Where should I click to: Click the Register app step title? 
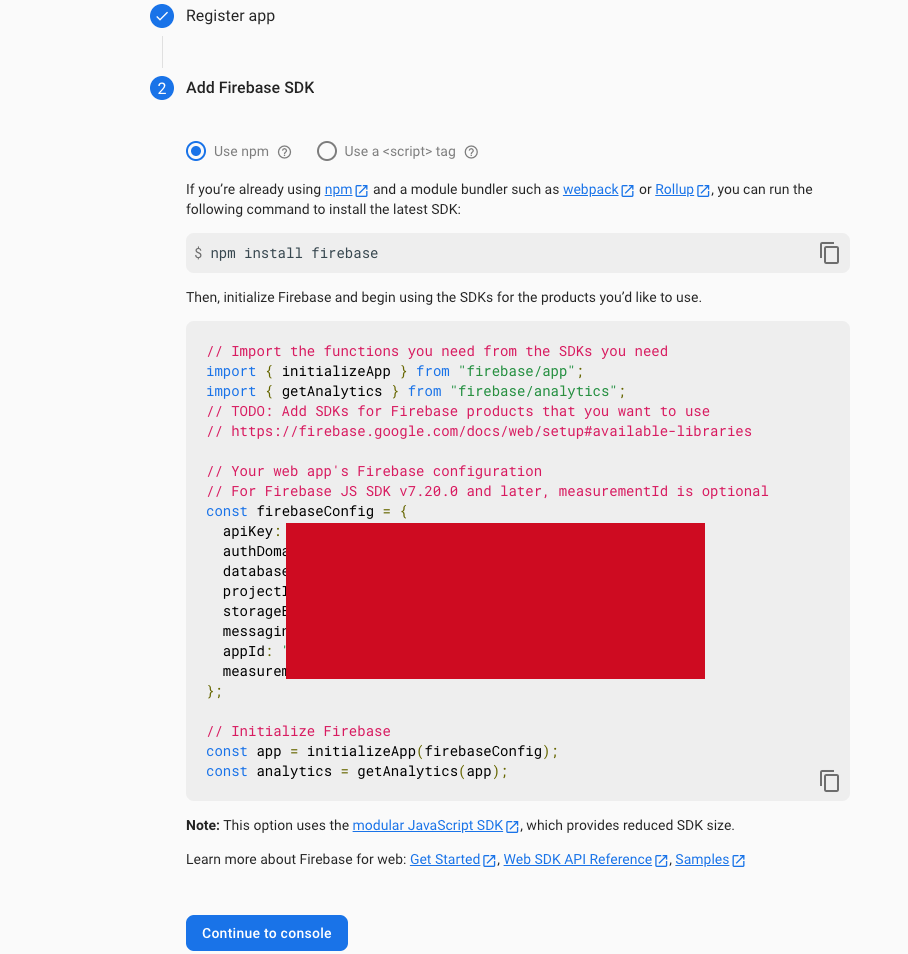coord(230,16)
